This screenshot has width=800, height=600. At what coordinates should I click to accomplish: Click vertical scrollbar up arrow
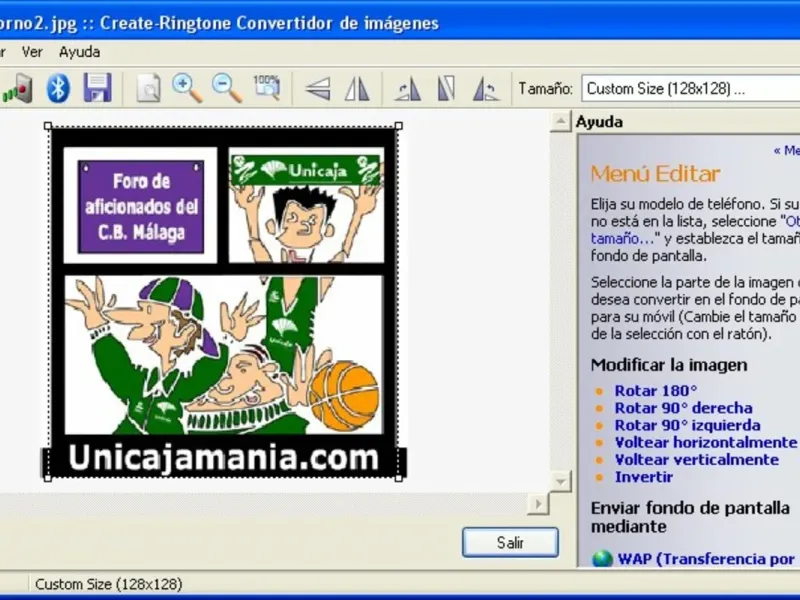pos(560,121)
